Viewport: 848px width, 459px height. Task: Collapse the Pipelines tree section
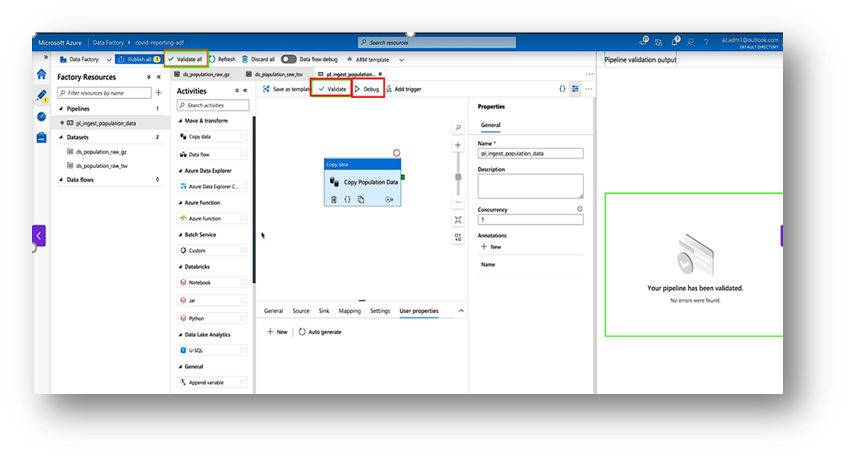(x=60, y=108)
